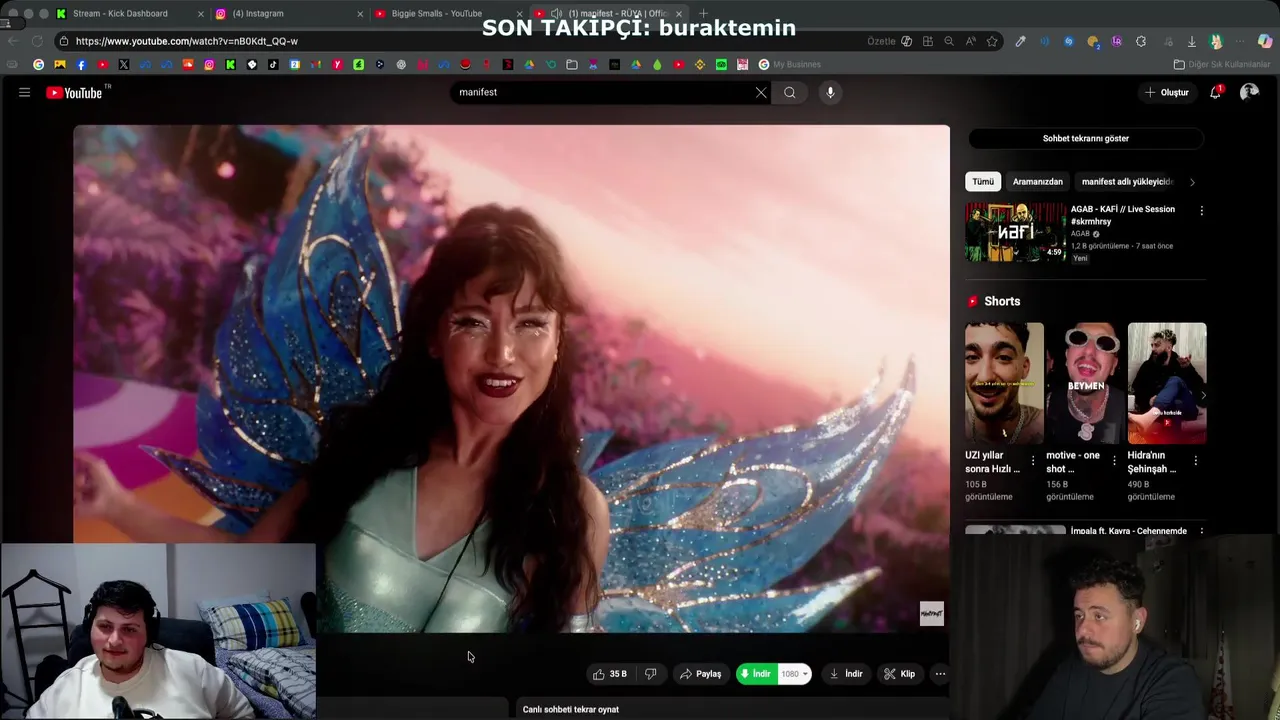Image resolution: width=1280 pixels, height=720 pixels.
Task: Select the 'Tümü' filter chip
Action: click(983, 181)
